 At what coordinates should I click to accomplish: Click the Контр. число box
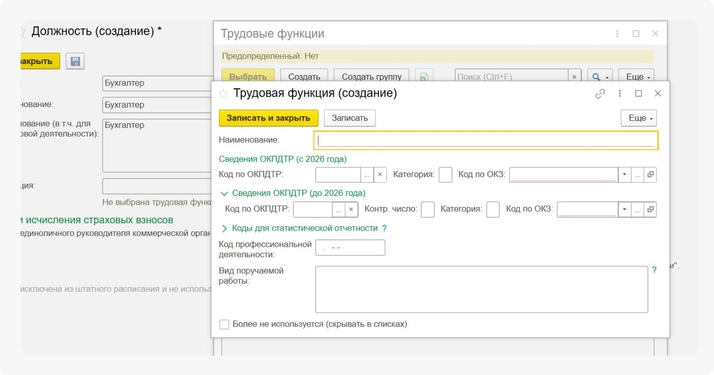pos(428,209)
